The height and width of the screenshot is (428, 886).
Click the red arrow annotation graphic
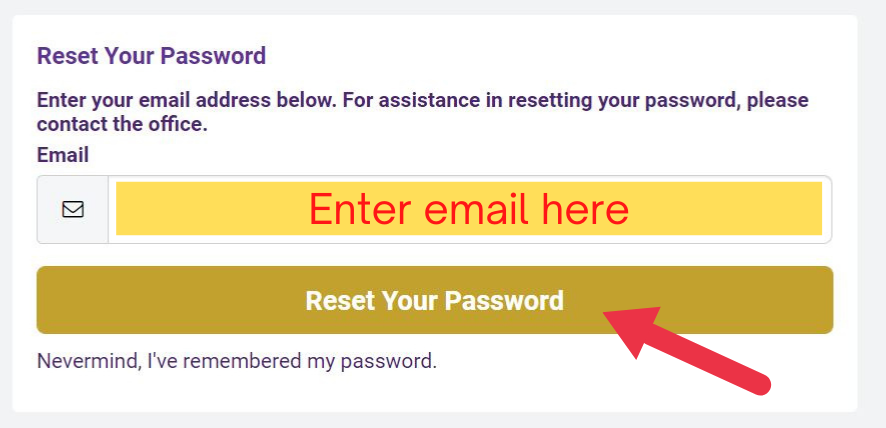point(687,351)
